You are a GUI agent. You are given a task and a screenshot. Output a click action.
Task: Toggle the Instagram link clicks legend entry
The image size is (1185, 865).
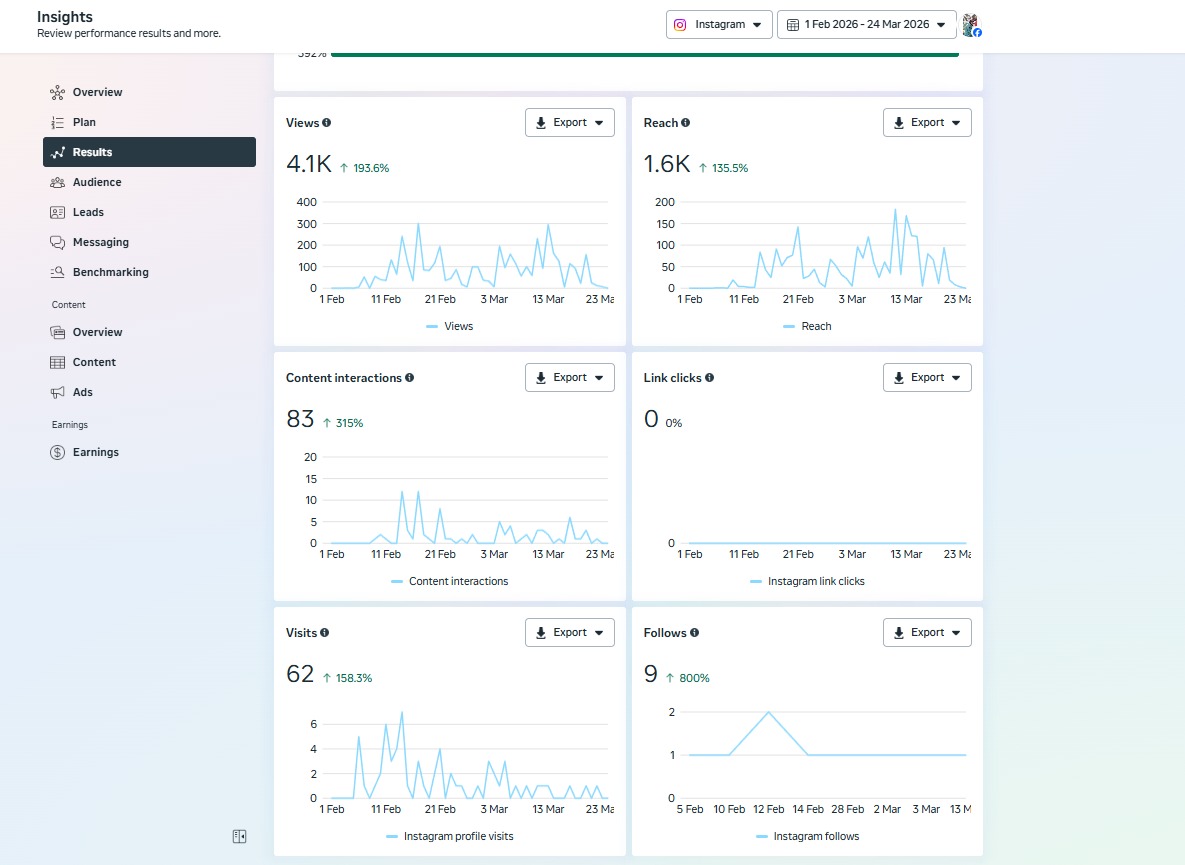pos(807,582)
